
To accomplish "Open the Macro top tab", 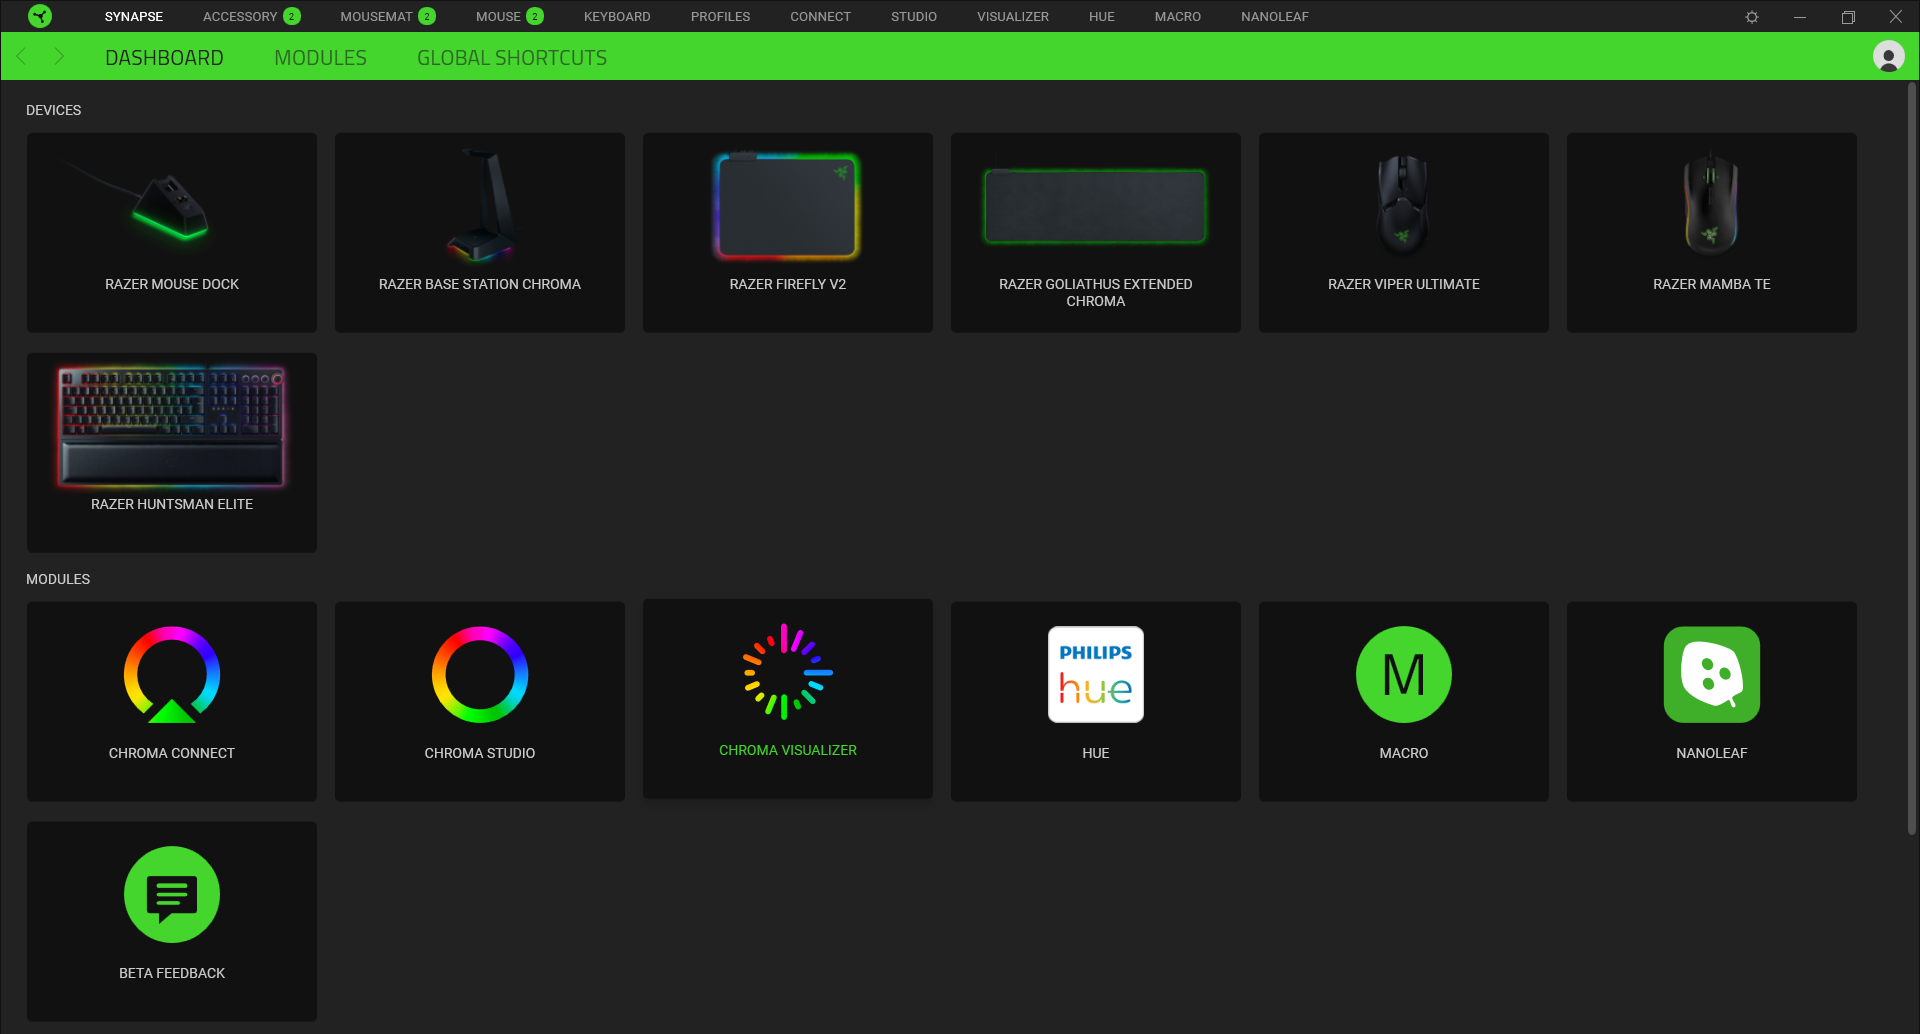I will pos(1178,17).
